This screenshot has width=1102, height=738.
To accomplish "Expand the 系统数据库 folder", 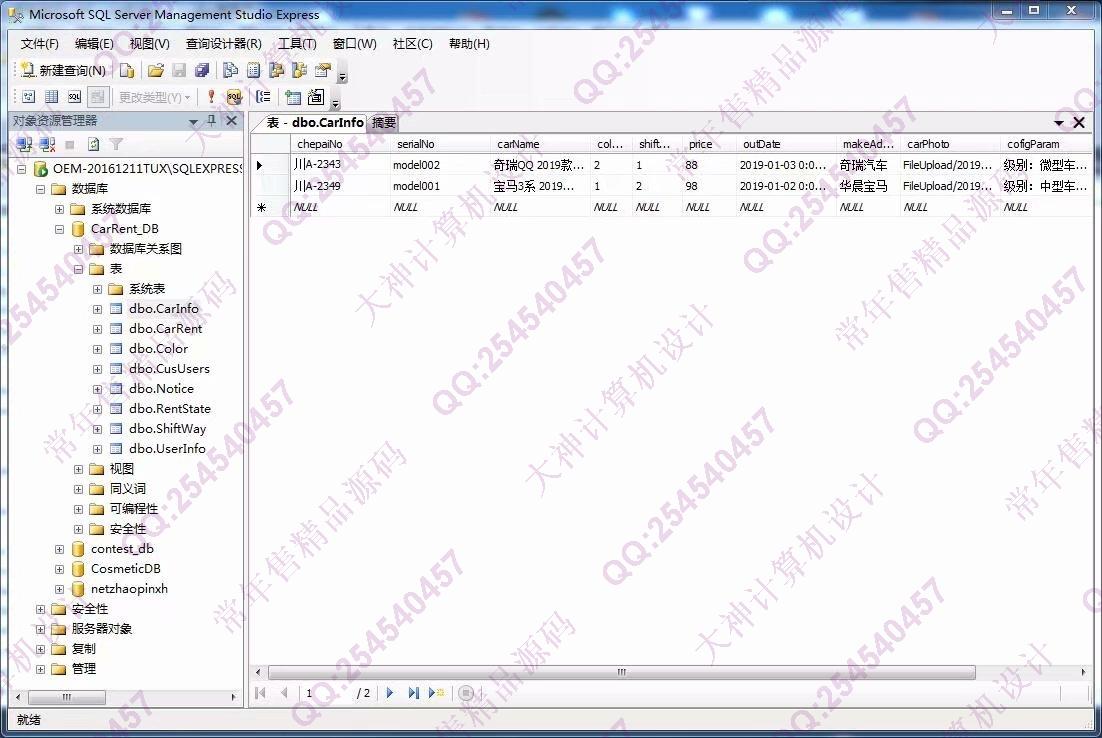I will 60,209.
